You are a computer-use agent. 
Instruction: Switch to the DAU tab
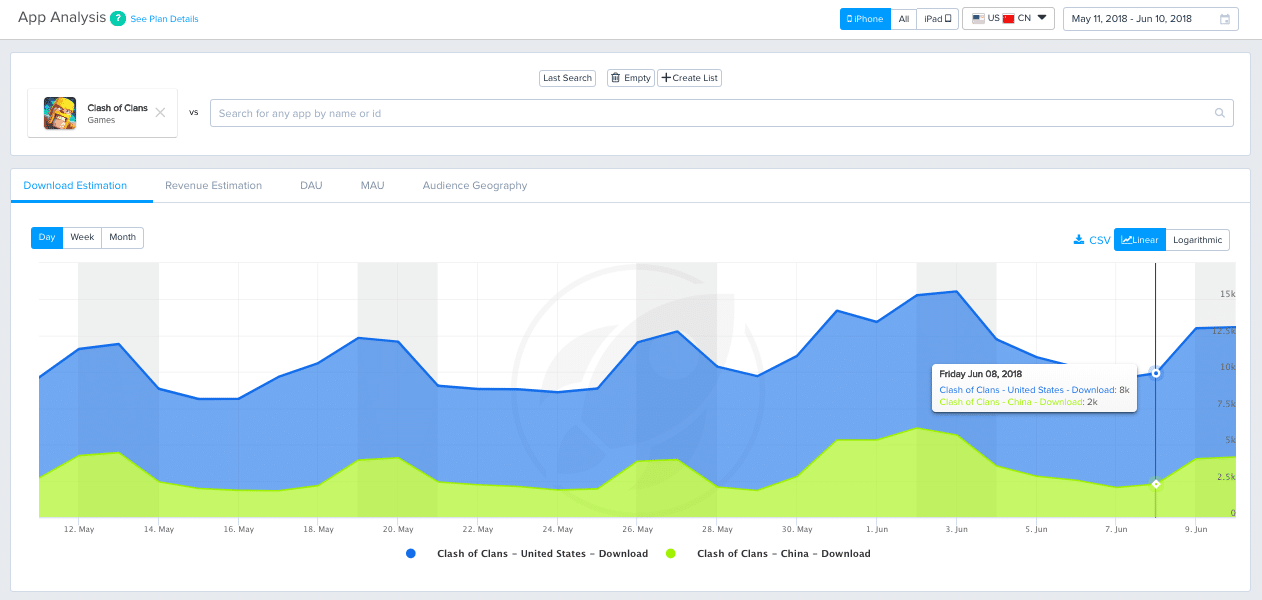tap(311, 186)
